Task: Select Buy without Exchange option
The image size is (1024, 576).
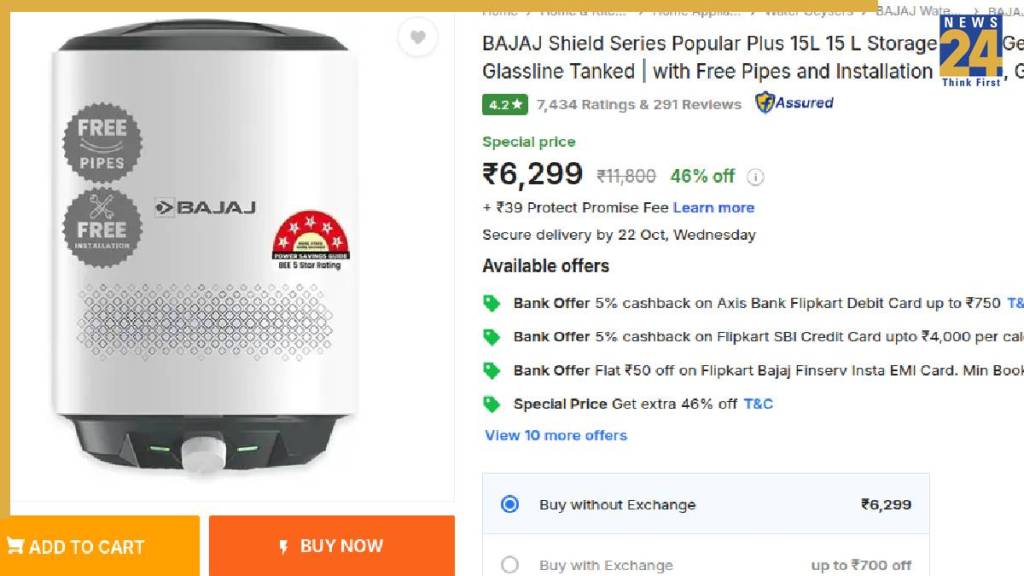Action: pos(510,504)
